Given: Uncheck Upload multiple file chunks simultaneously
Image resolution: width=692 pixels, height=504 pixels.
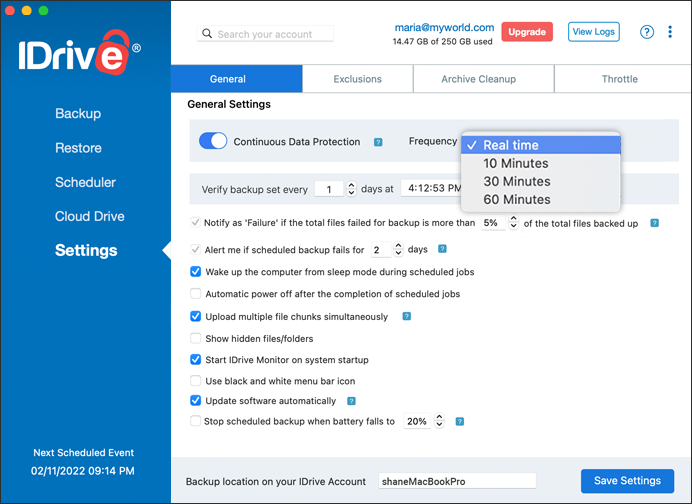Looking at the screenshot, I should click(x=195, y=316).
